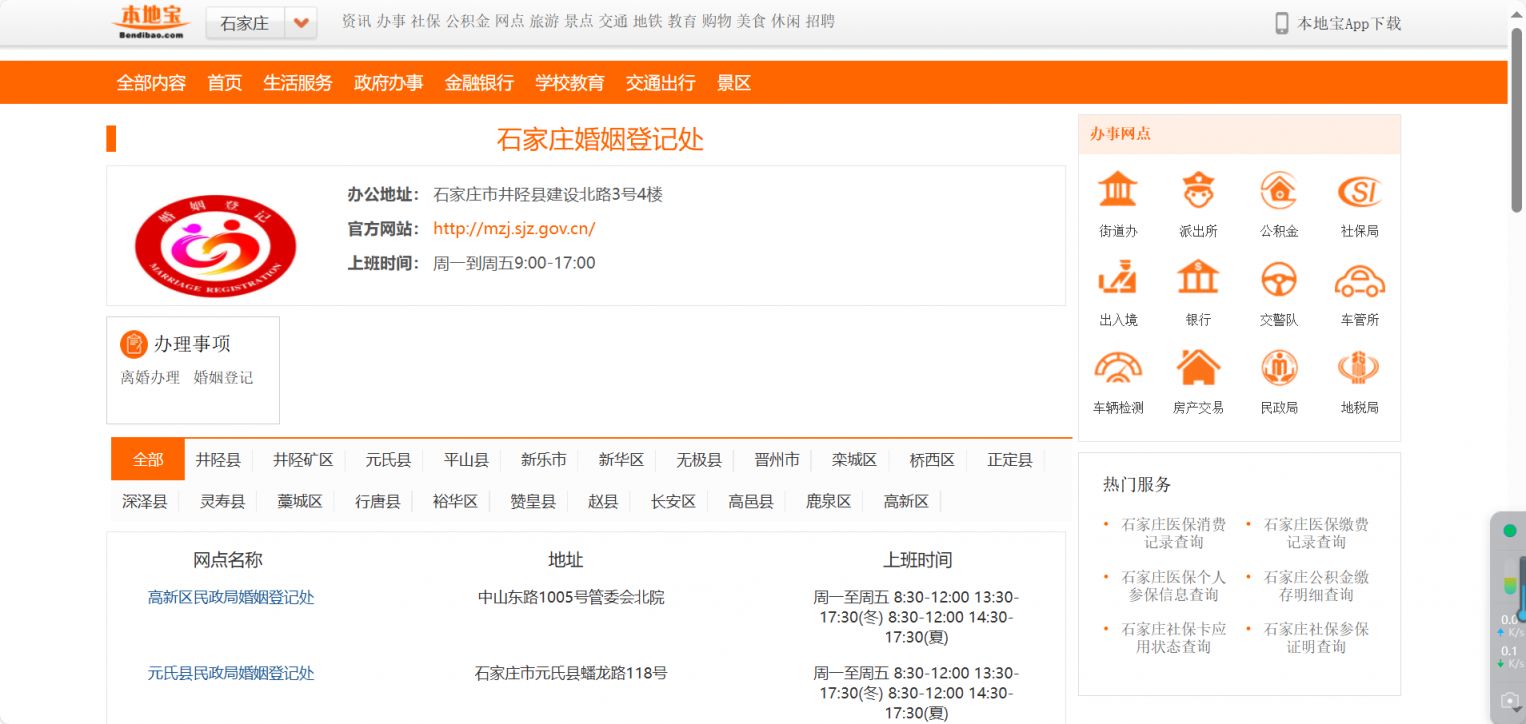Select the 桥西区 district tab
The image size is (1526, 724).
point(931,460)
